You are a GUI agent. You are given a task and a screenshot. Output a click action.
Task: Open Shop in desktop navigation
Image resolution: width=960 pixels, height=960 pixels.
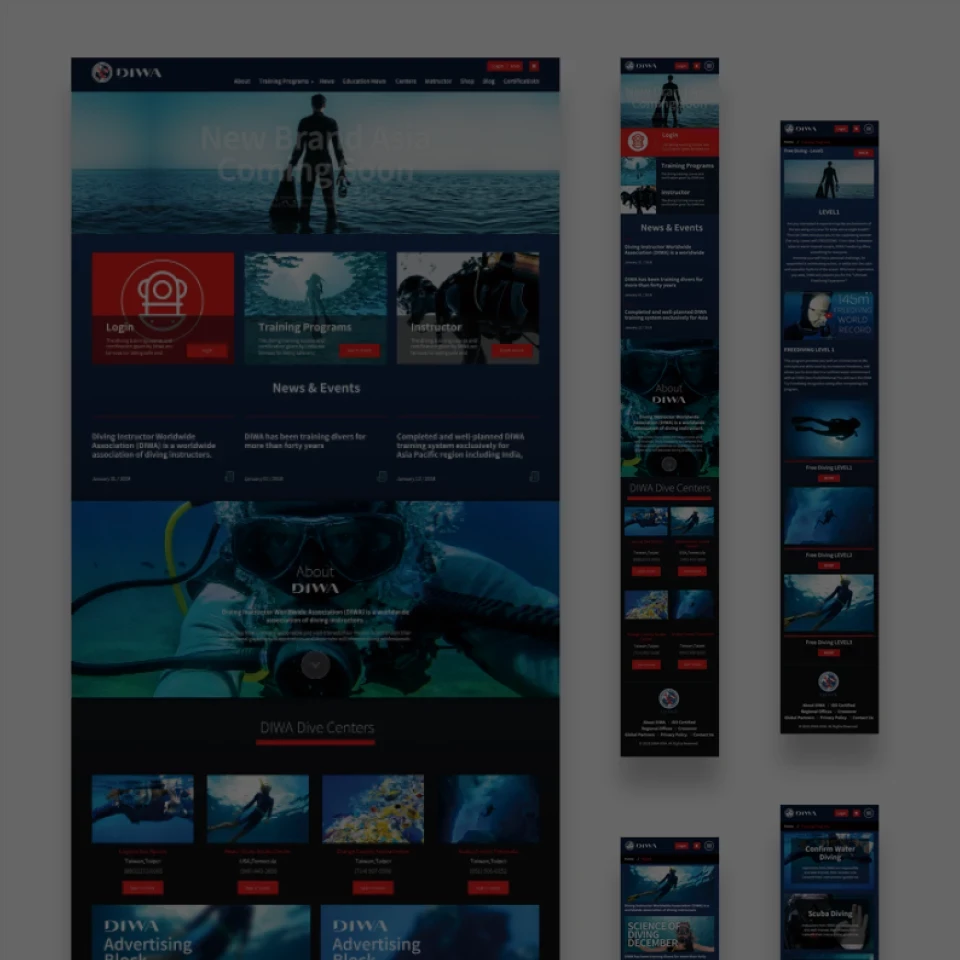click(467, 81)
